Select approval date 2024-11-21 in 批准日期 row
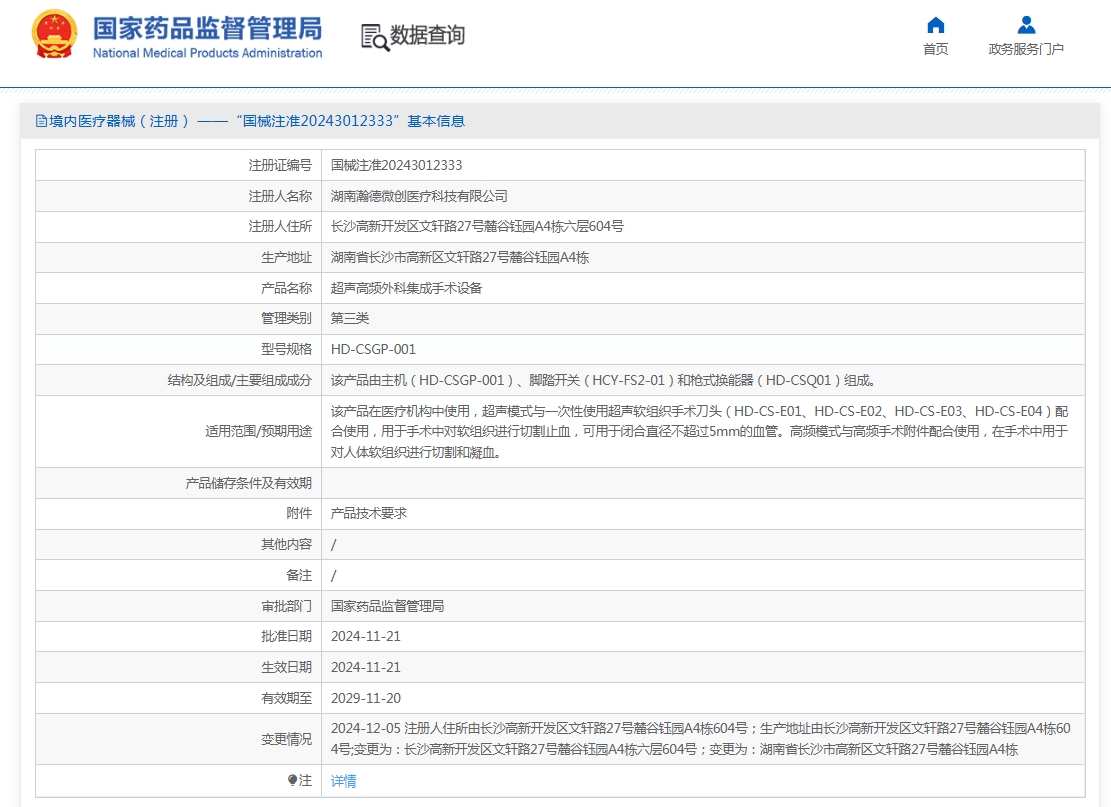Image resolution: width=1111 pixels, height=807 pixels. 366,636
